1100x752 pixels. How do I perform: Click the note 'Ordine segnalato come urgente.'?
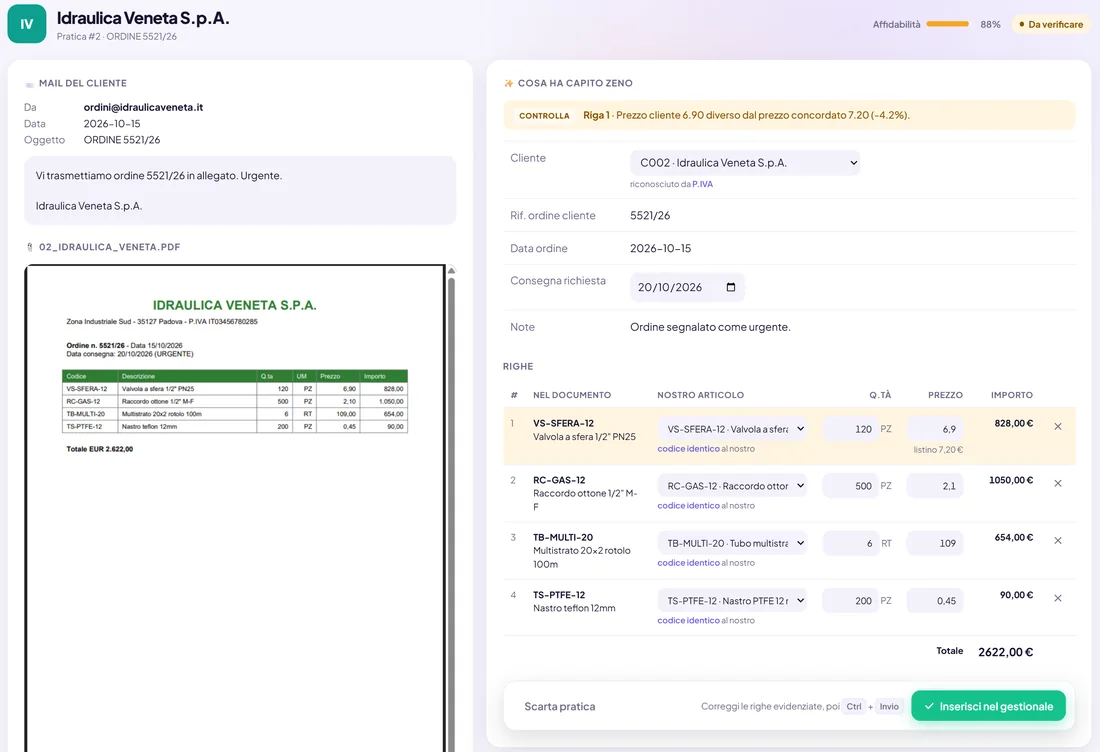click(710, 327)
